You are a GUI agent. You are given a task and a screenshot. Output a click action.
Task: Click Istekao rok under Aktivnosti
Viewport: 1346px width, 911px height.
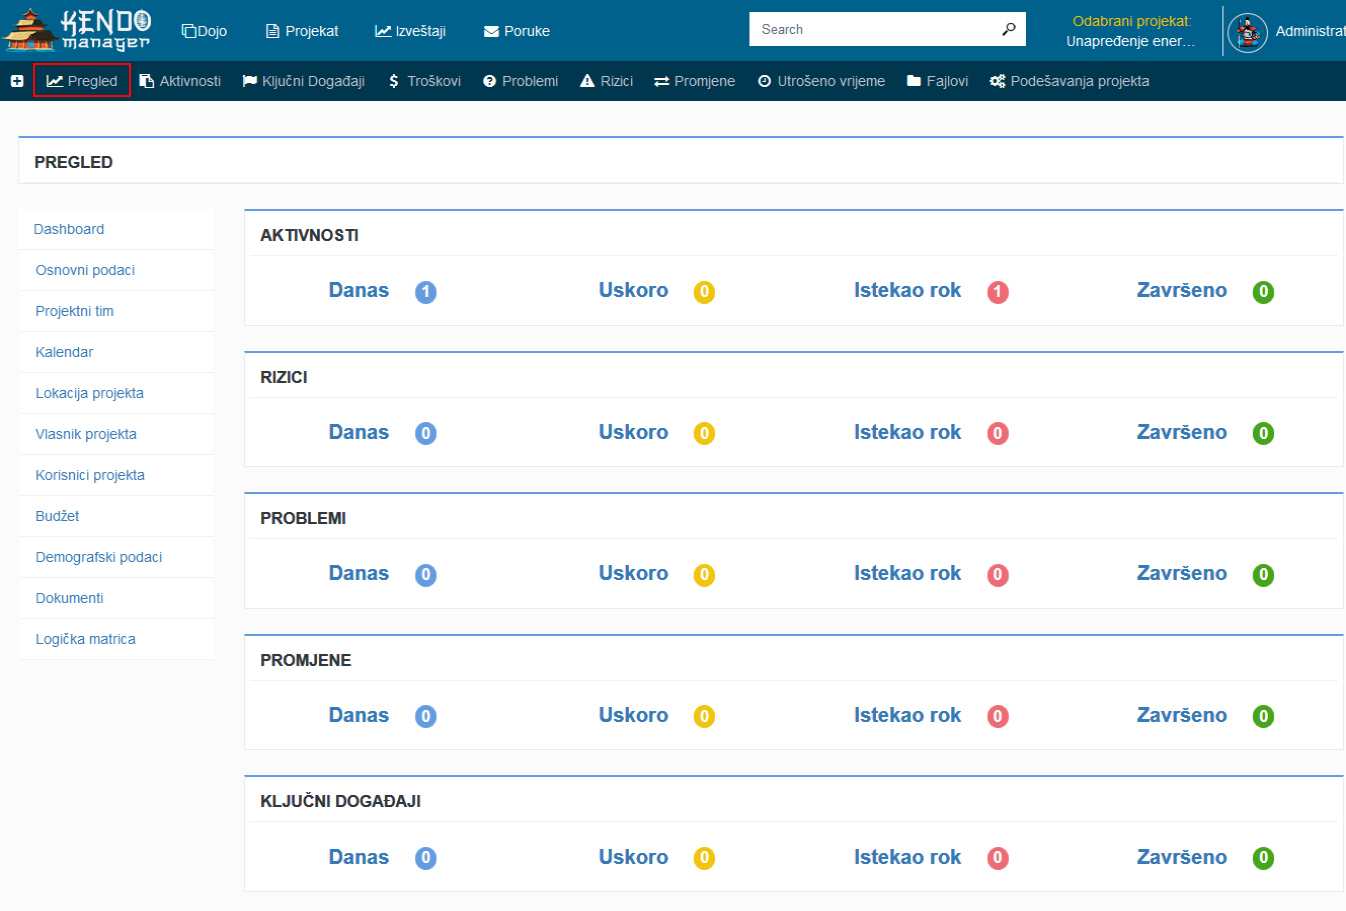tap(907, 290)
